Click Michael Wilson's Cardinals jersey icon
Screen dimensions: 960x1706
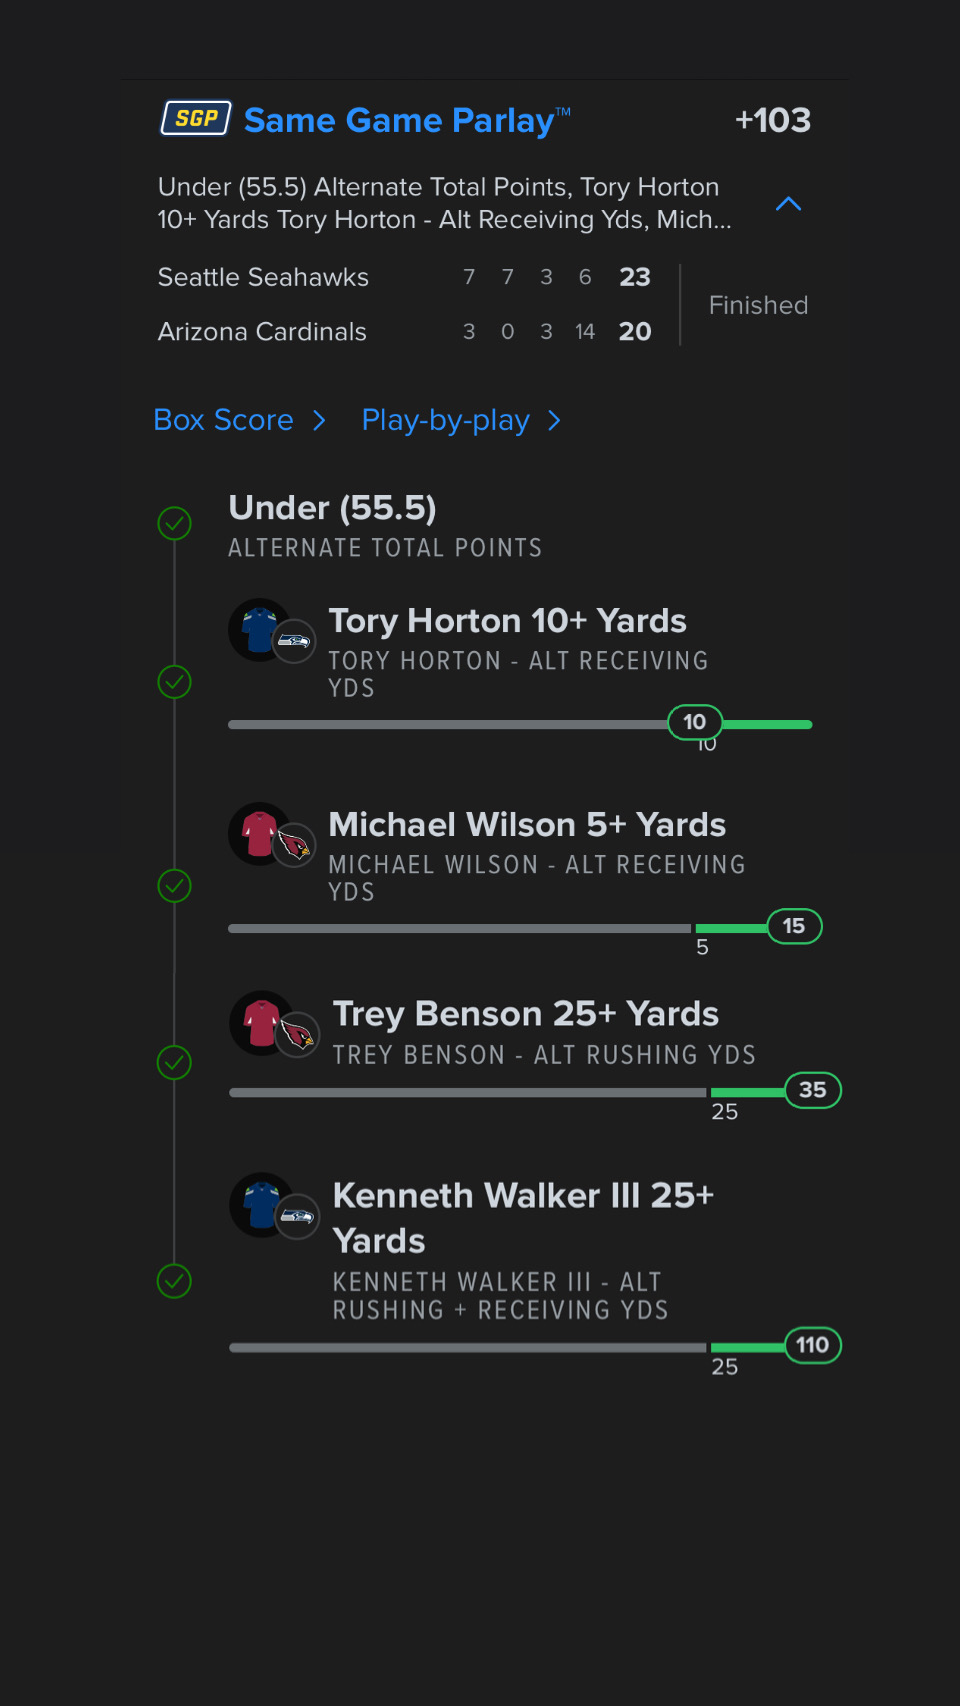tap(260, 834)
